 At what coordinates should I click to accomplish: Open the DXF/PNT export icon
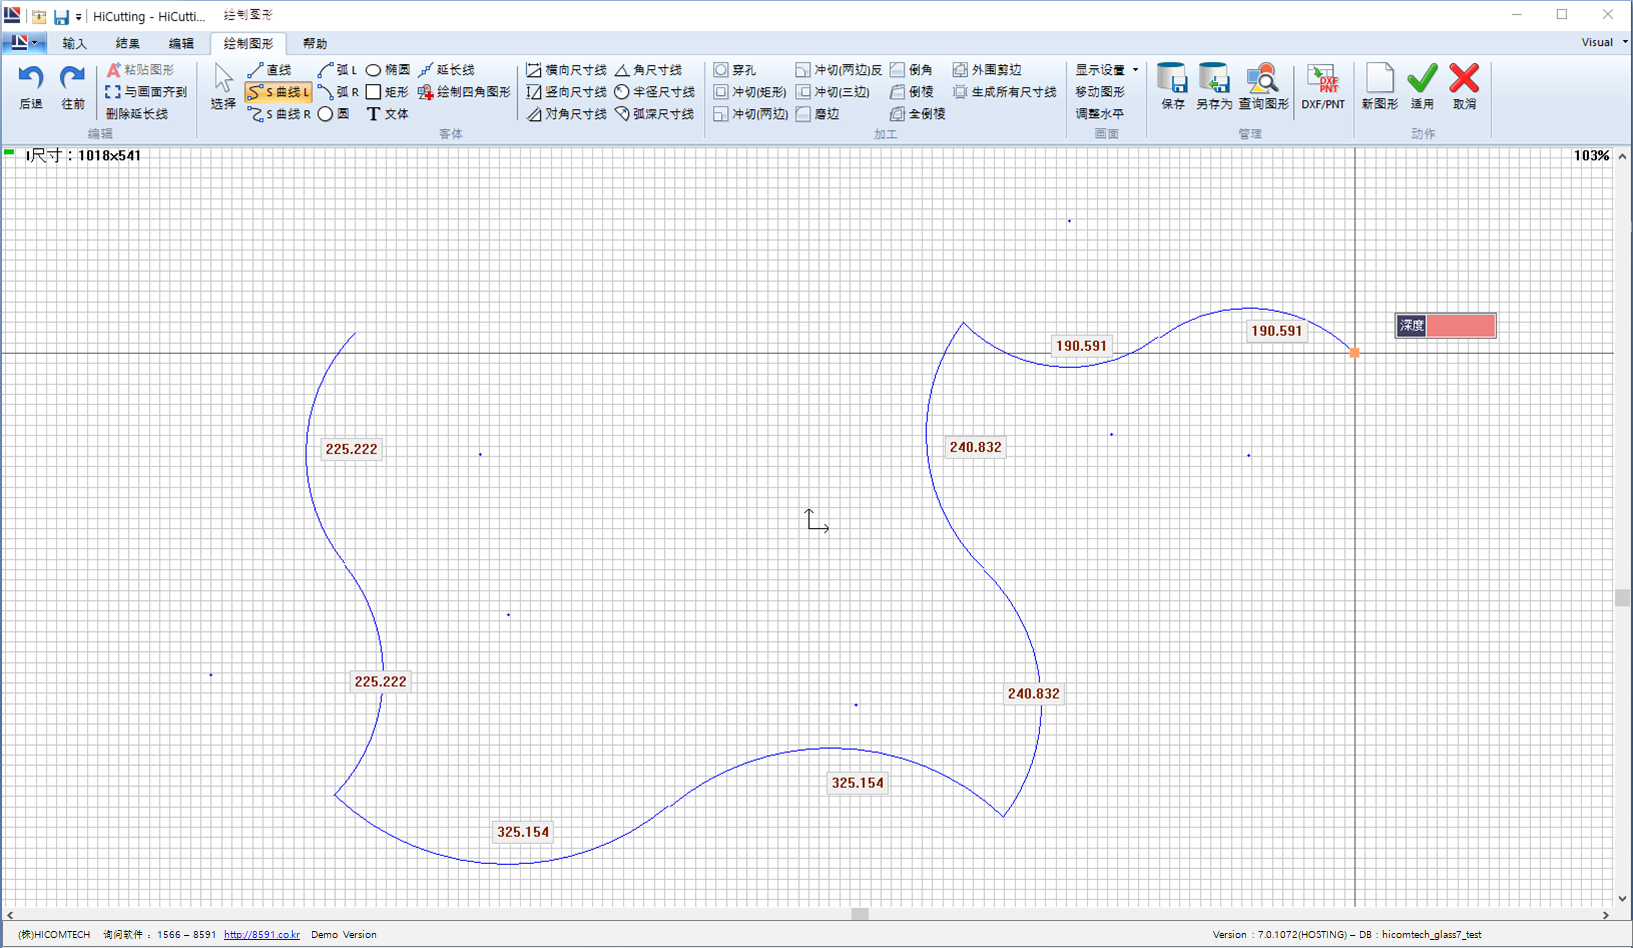[x=1322, y=86]
